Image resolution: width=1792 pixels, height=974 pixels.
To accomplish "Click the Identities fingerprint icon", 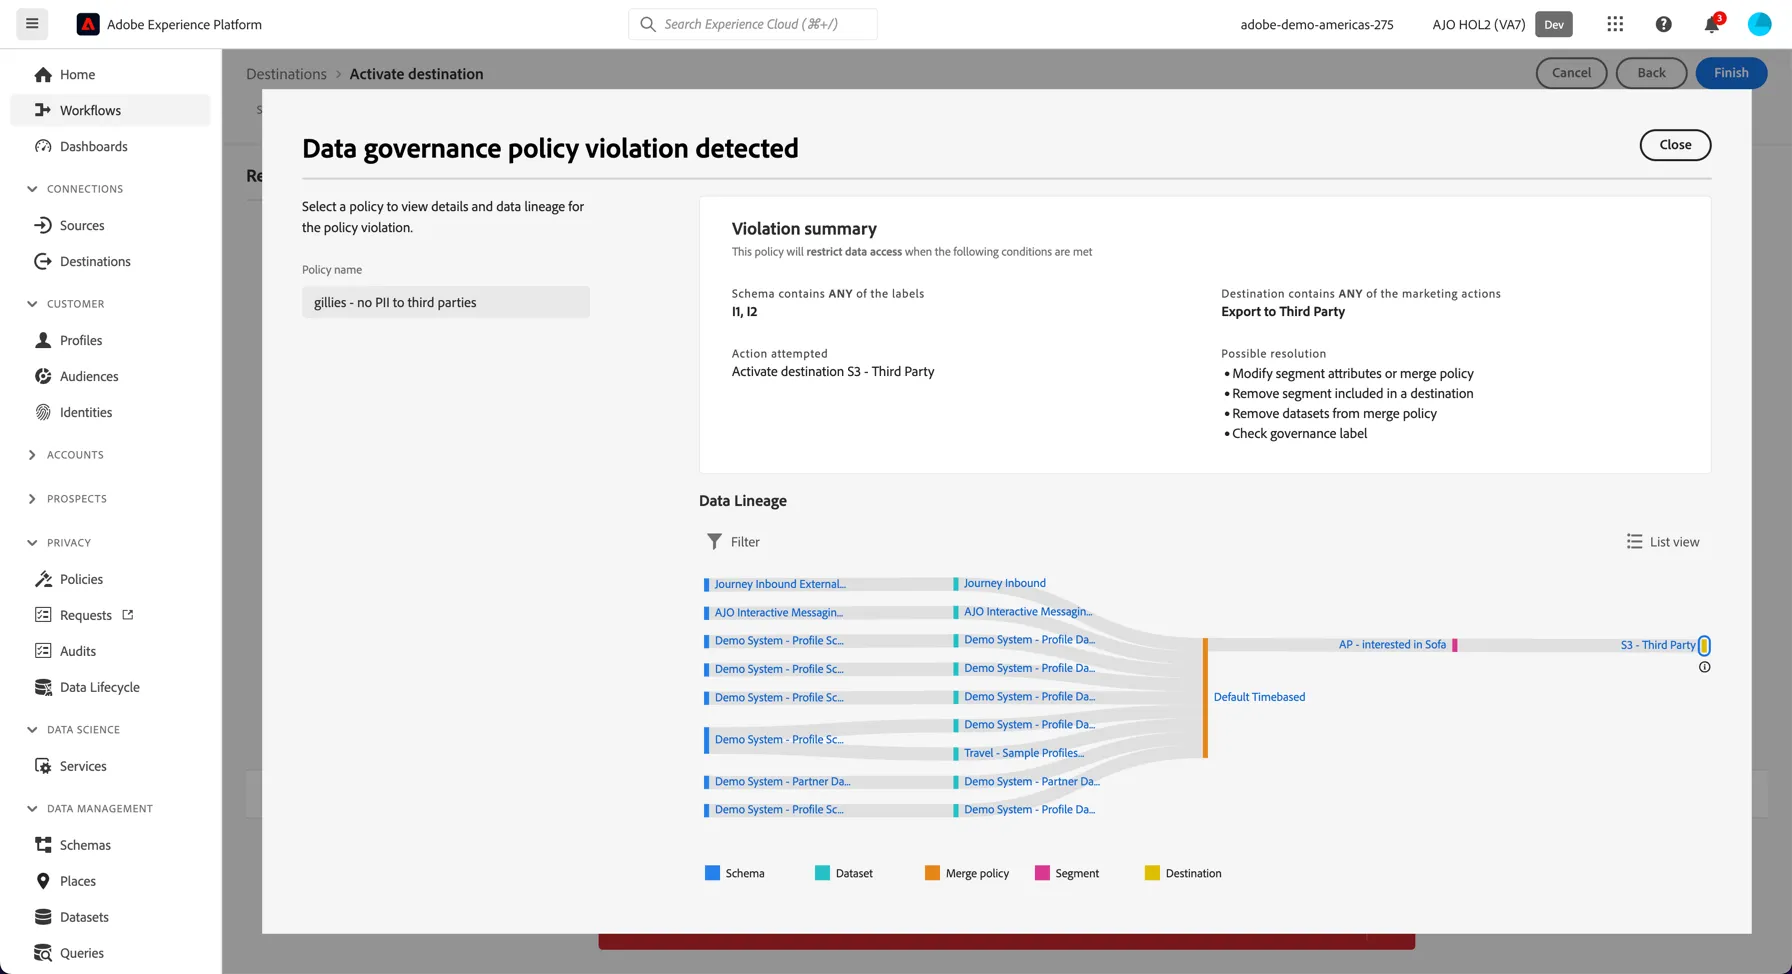I will tap(43, 412).
